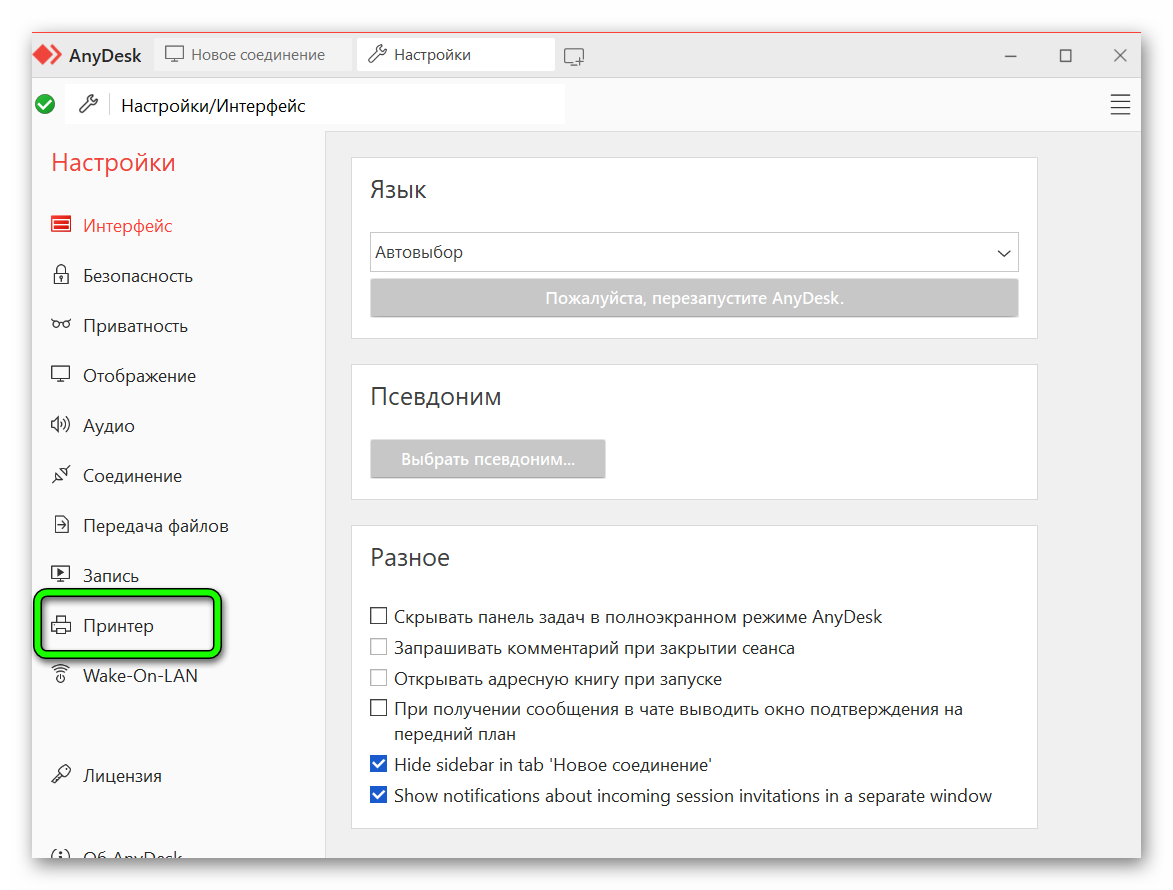Close the AnyDesk window
This screenshot has height=890, width=1173.
1120,56
